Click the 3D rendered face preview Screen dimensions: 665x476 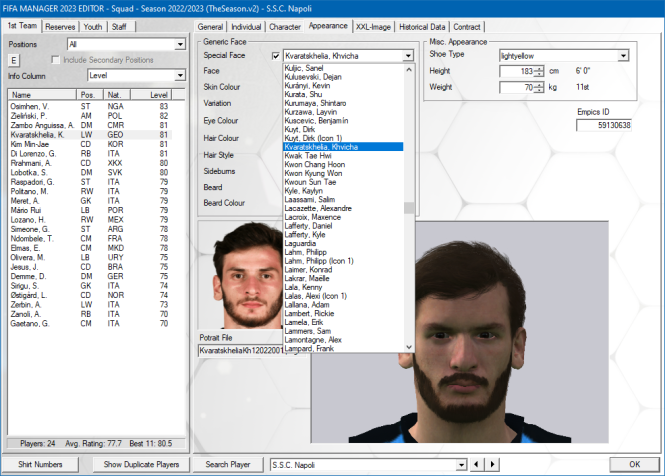click(x=460, y=331)
